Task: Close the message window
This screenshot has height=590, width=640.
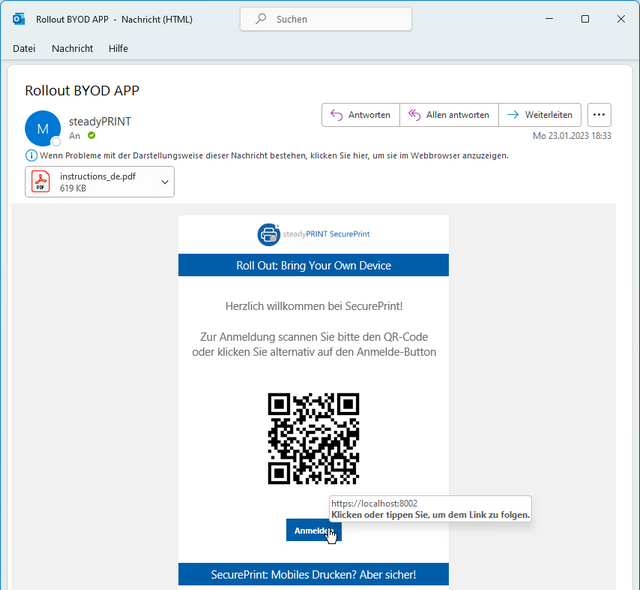Action: tap(621, 19)
